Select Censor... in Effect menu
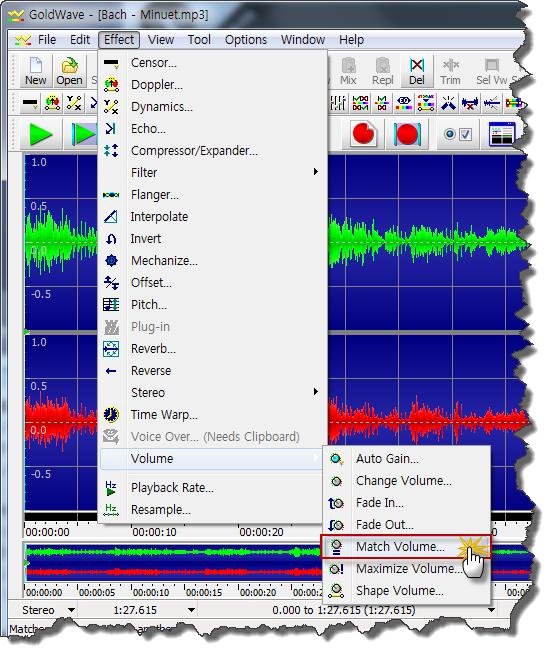This screenshot has height=650, width=545. click(212, 63)
